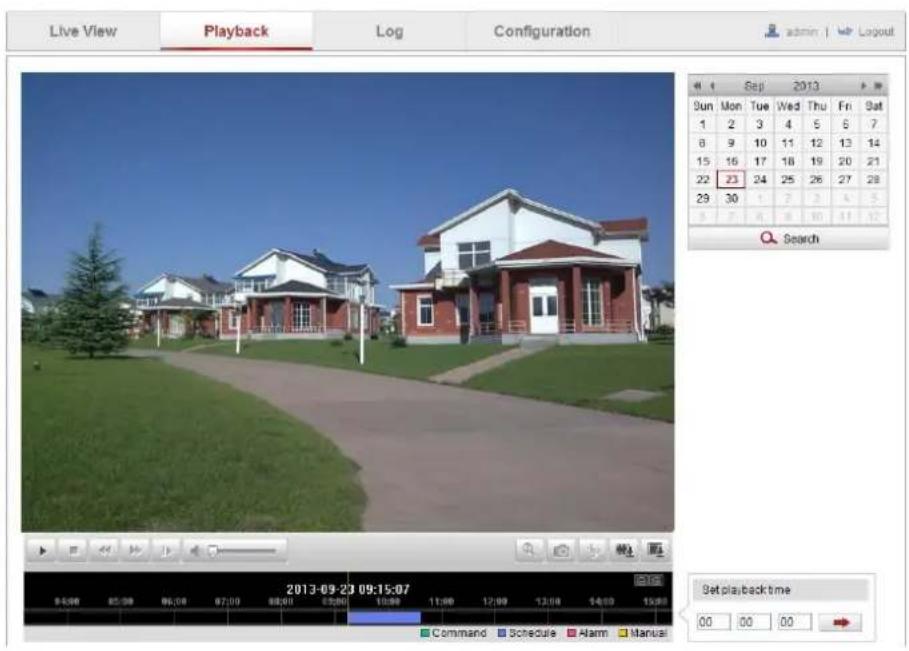The width and height of the screenshot is (909, 651).
Task: Pick September 30 in the calendar
Action: click(732, 198)
